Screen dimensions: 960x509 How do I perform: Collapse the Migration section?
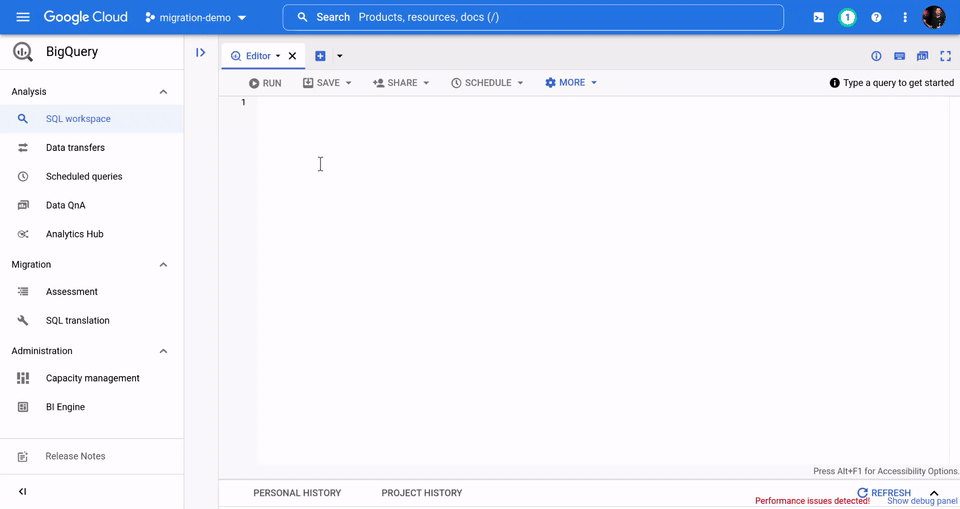[x=163, y=265]
